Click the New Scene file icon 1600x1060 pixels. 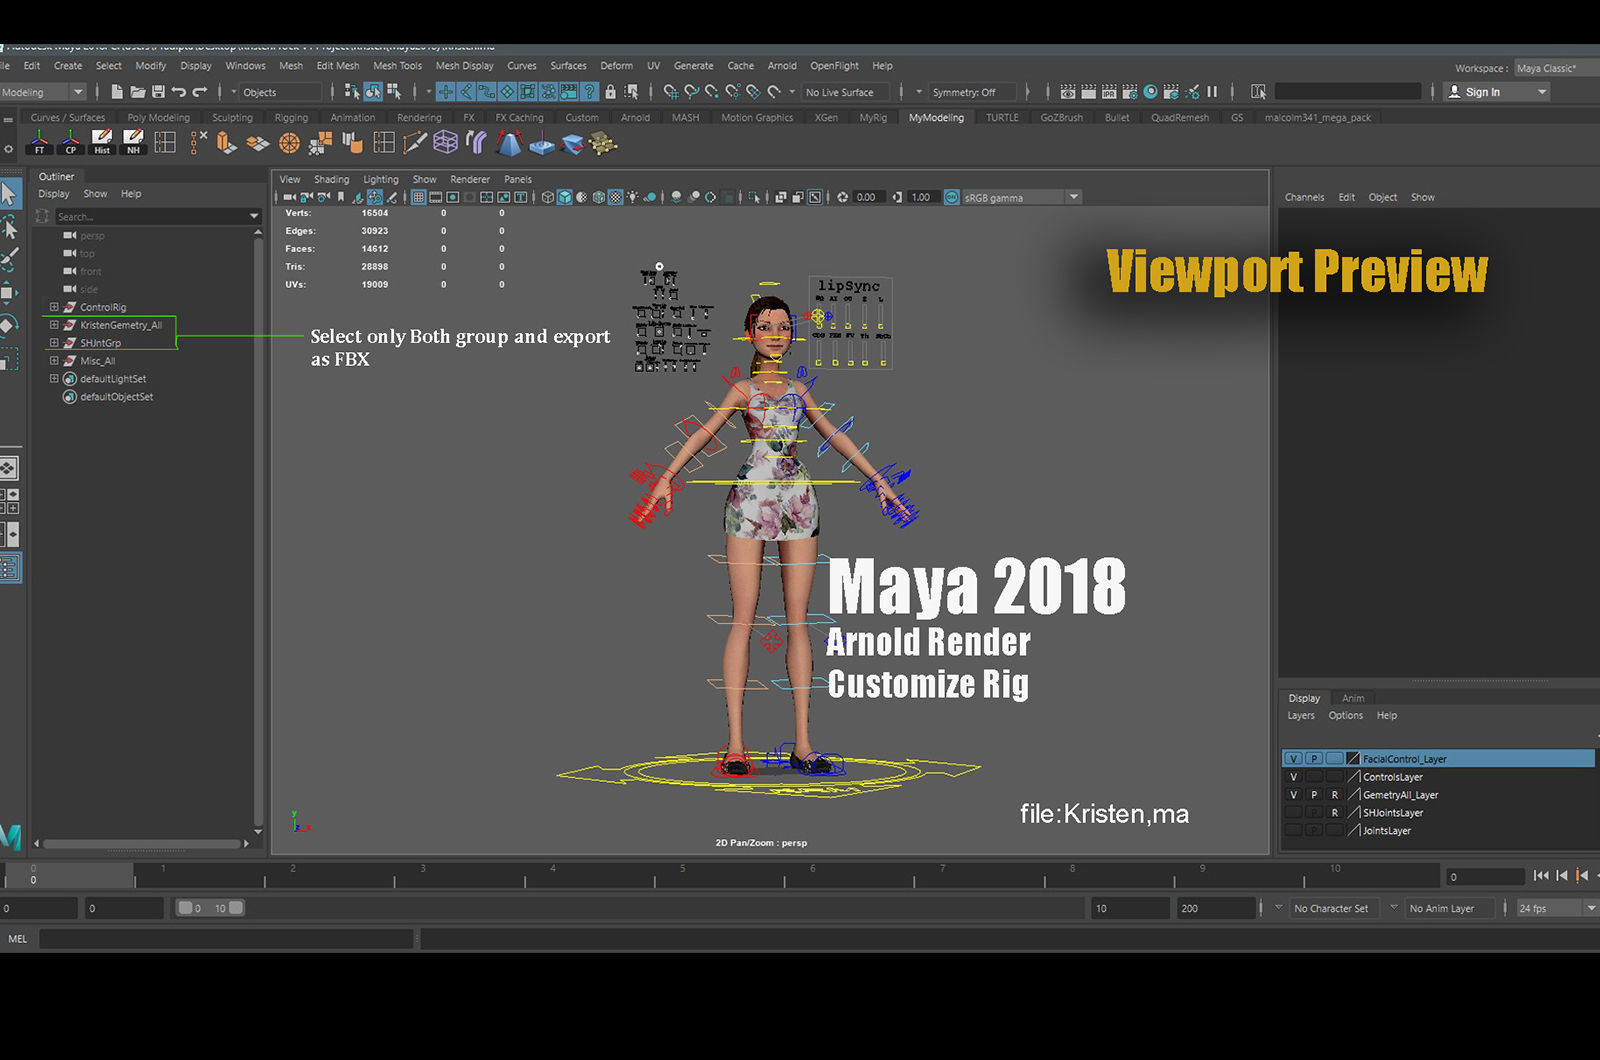pos(117,92)
